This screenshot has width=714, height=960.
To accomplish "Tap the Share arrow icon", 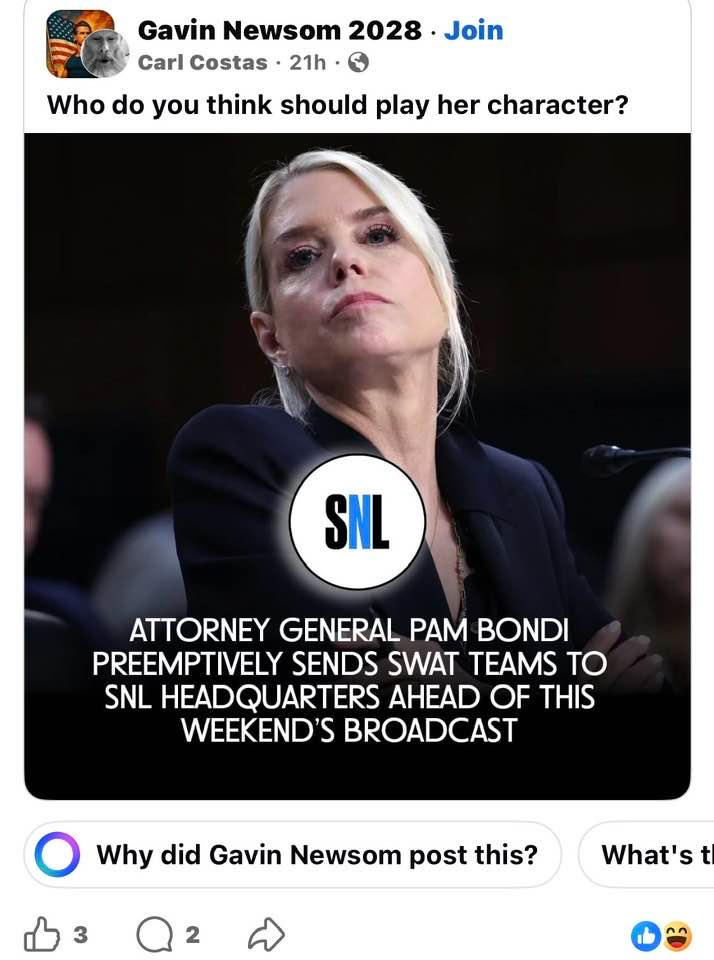I will tap(266, 934).
